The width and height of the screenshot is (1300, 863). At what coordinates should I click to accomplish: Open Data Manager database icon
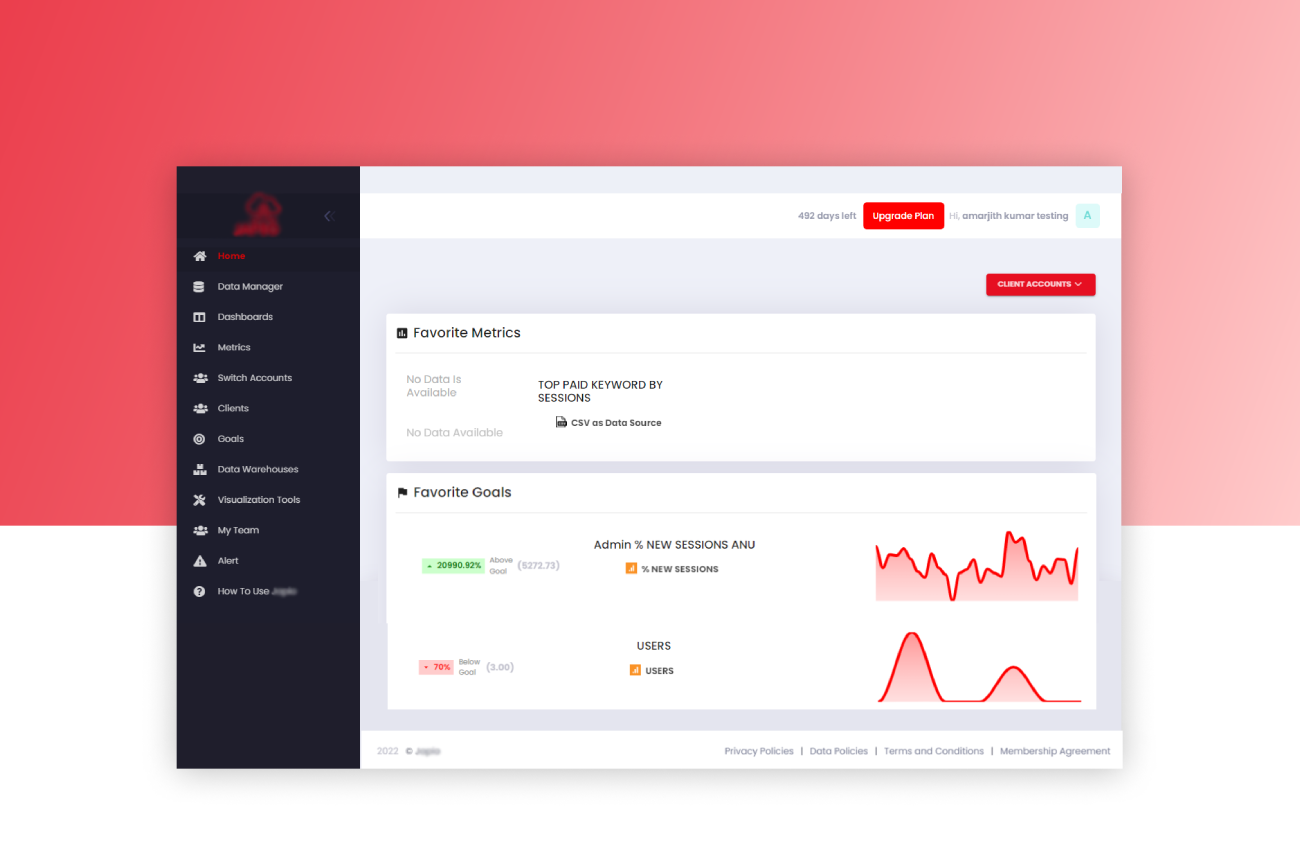click(x=199, y=287)
